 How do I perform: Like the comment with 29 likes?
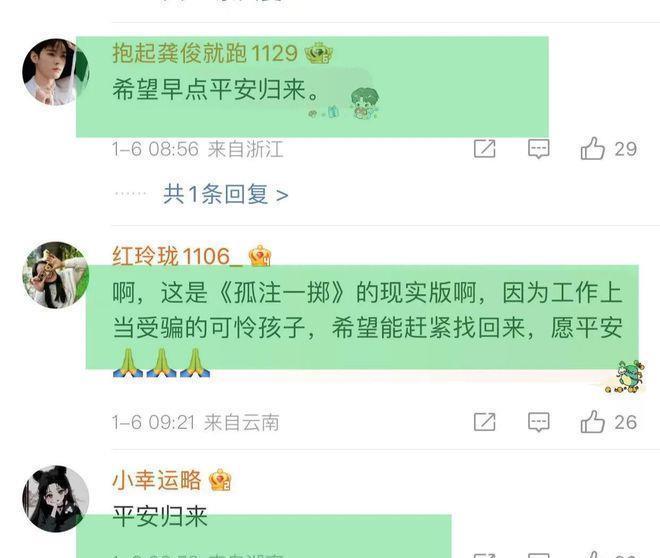[592, 149]
